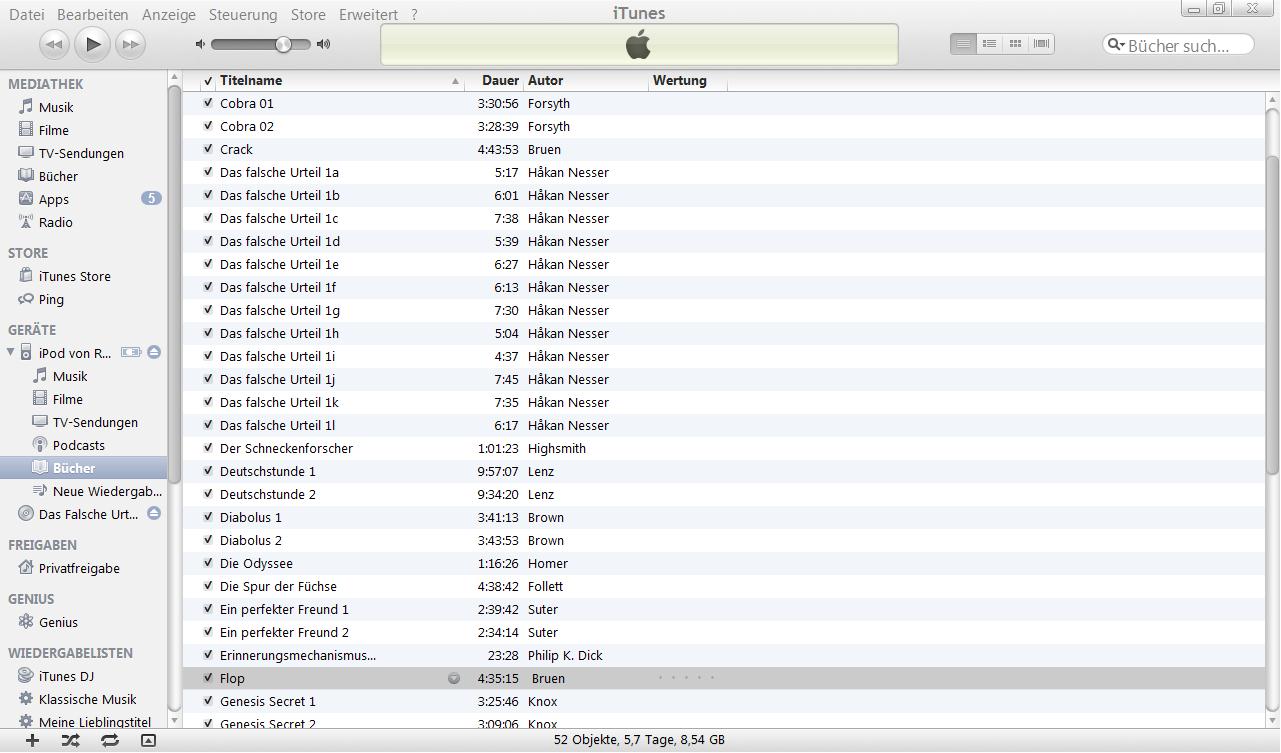Viewport: 1281px width, 753px height.
Task: Select the Die Spur der Füchse row
Action: click(x=724, y=586)
